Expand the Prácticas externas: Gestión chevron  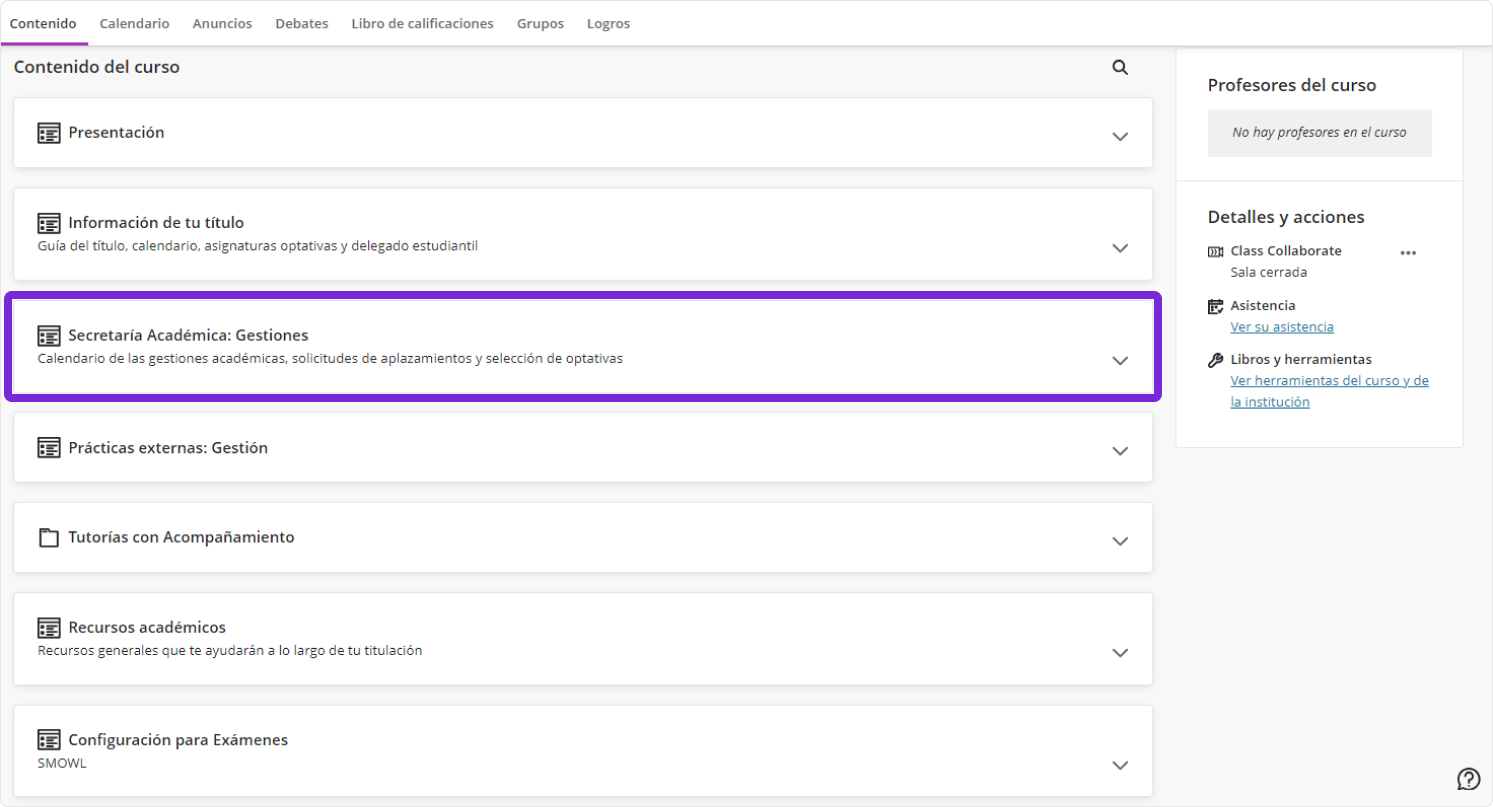click(x=1120, y=451)
